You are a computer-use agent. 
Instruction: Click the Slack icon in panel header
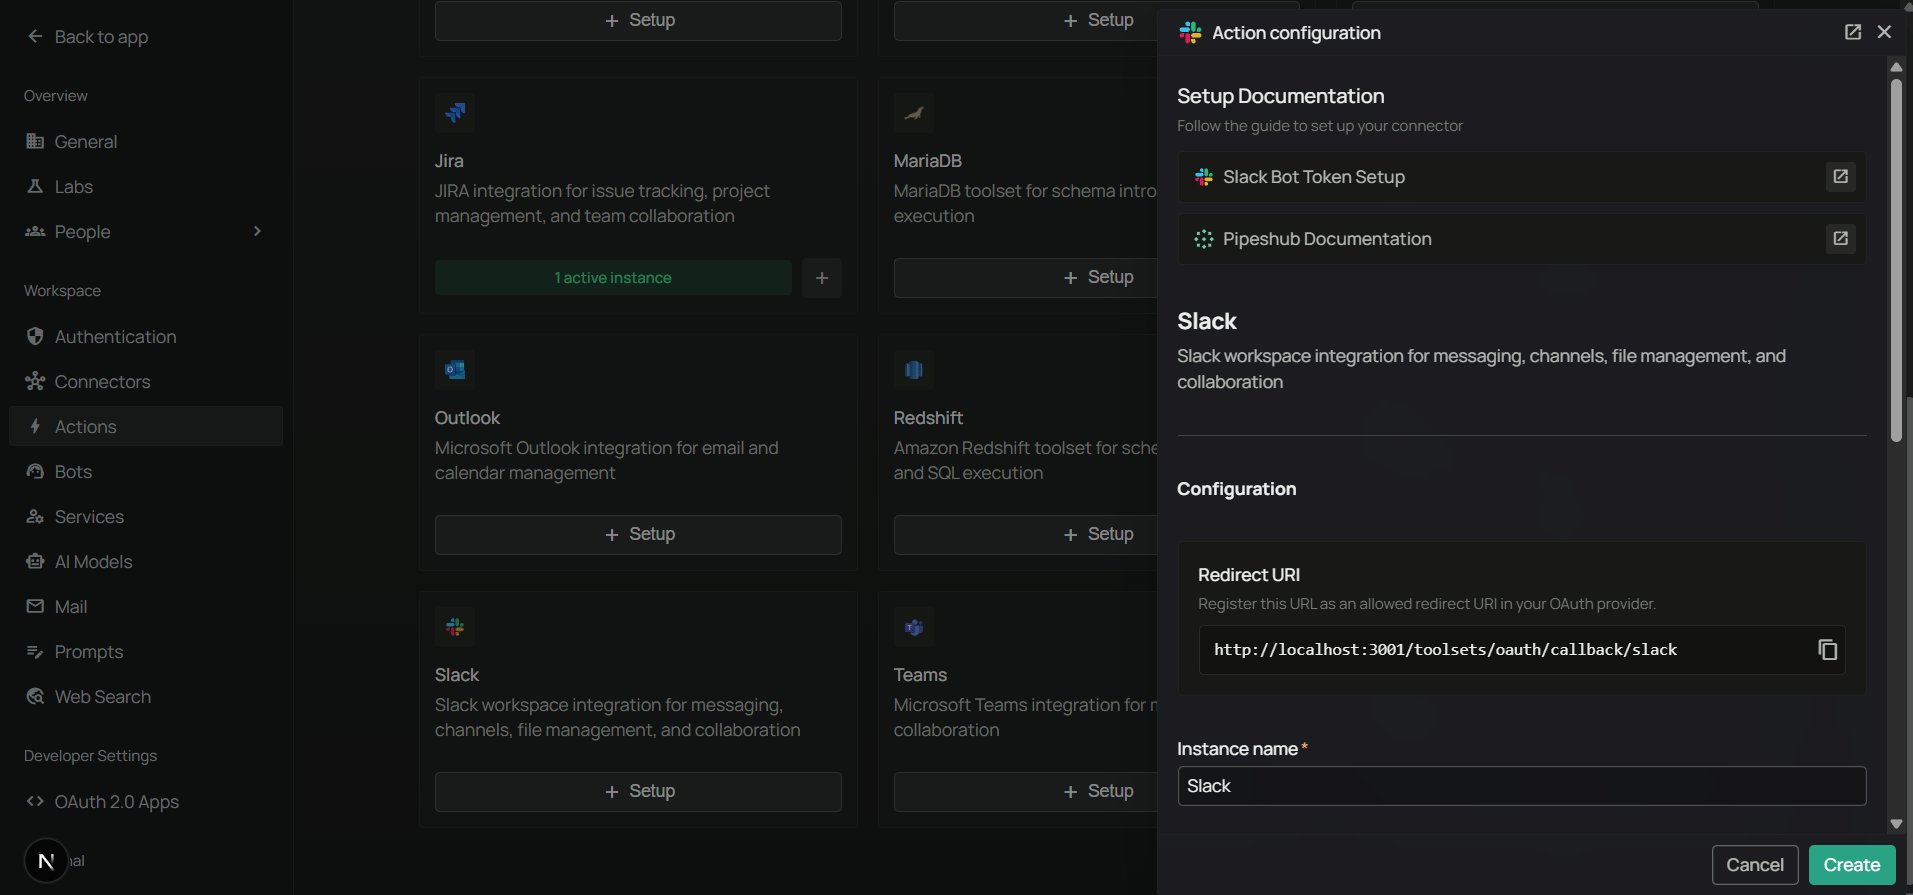pyautogui.click(x=1190, y=32)
